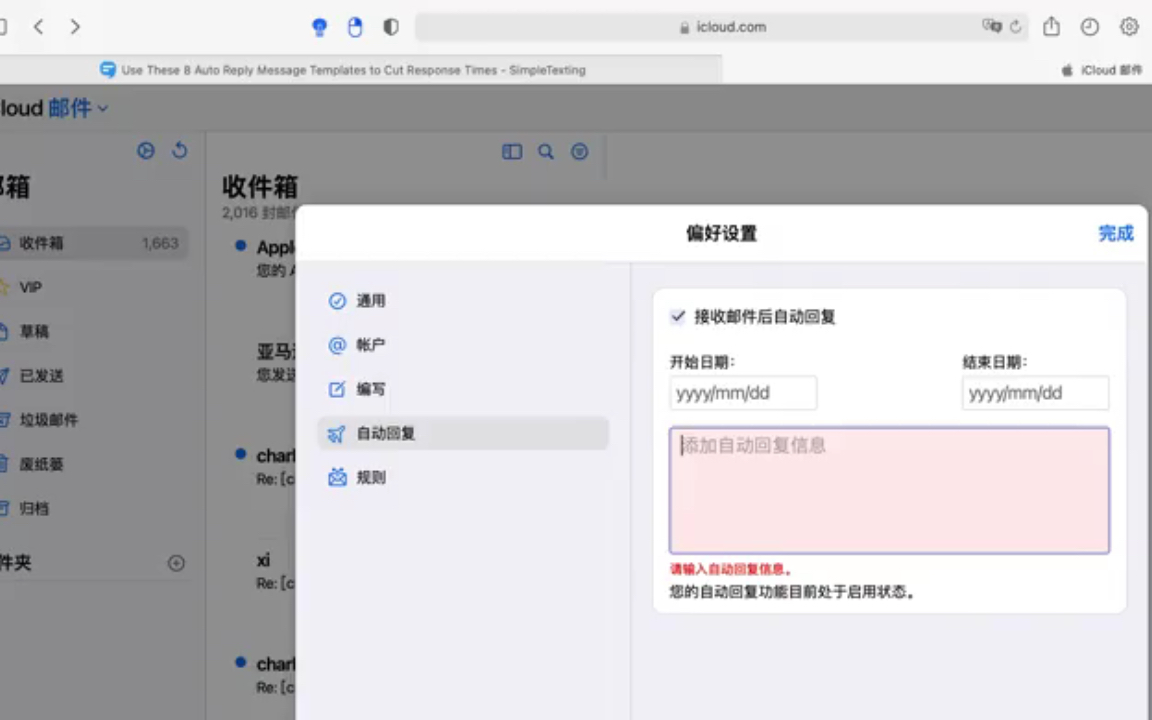
Task: Create a new folder beside 文件夹
Action: pyautogui.click(x=176, y=563)
